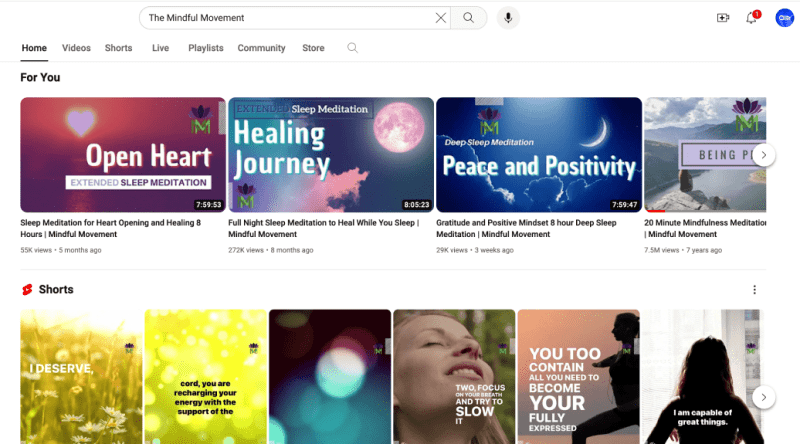Click the Shorts section heading text
This screenshot has width=800, height=444.
coord(56,290)
